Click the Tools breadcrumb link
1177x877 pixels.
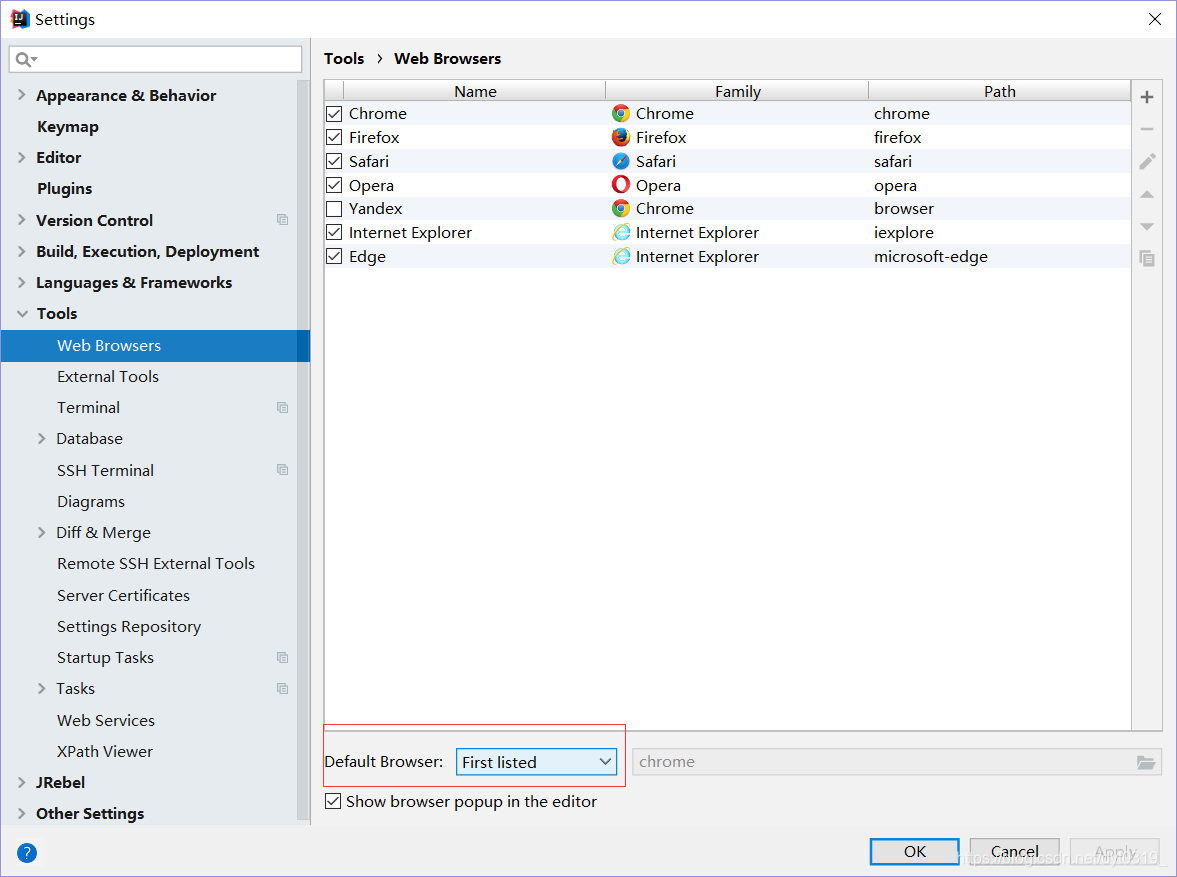click(344, 59)
